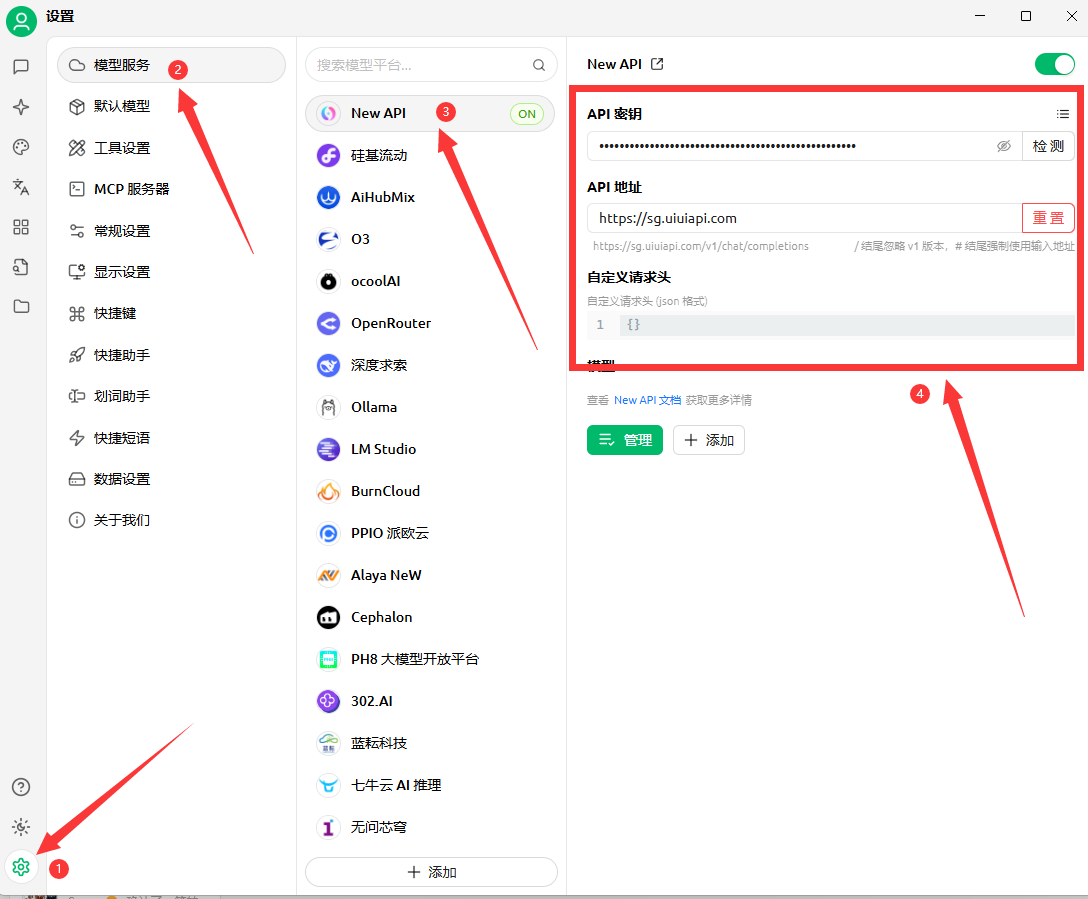Click 添加 button below provider list
The image size is (1088, 899).
click(x=431, y=872)
